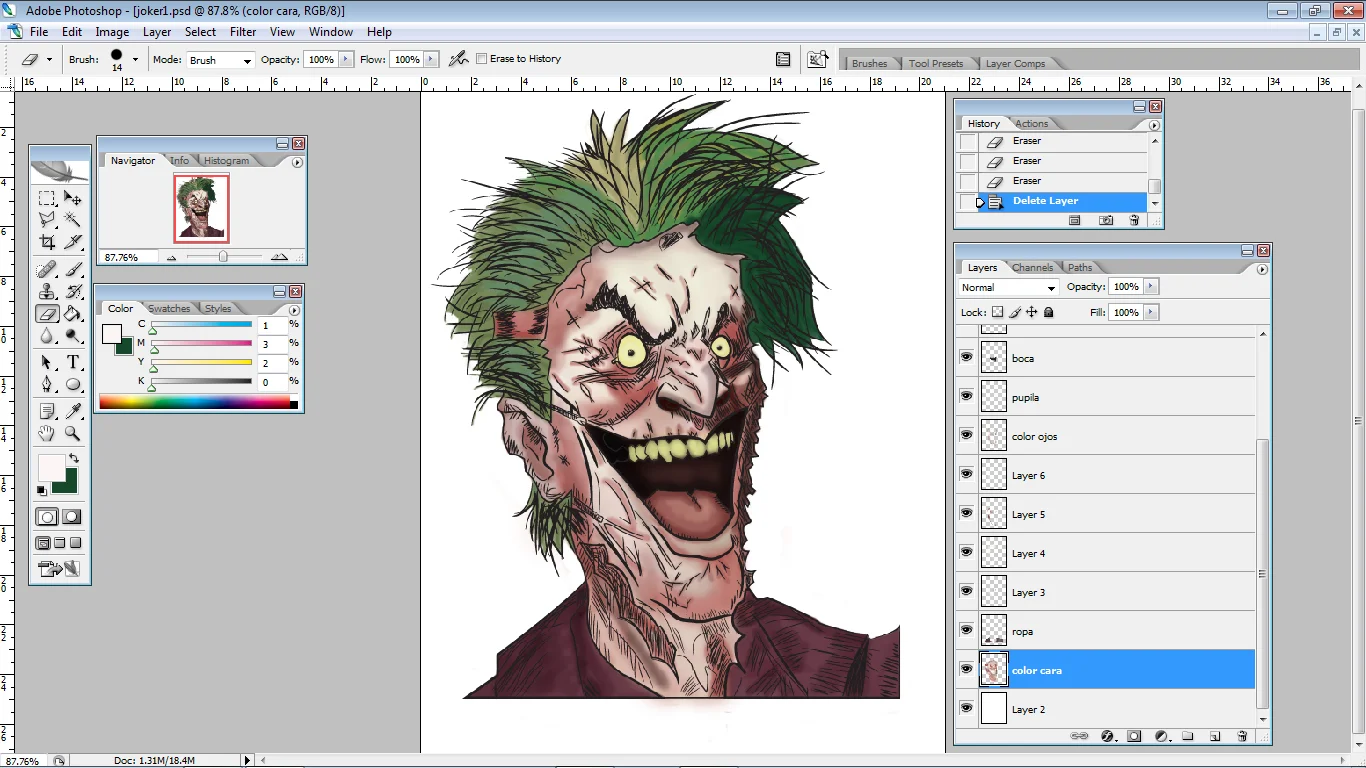
Task: Open the Layers panel flyout menu
Action: [x=1262, y=269]
